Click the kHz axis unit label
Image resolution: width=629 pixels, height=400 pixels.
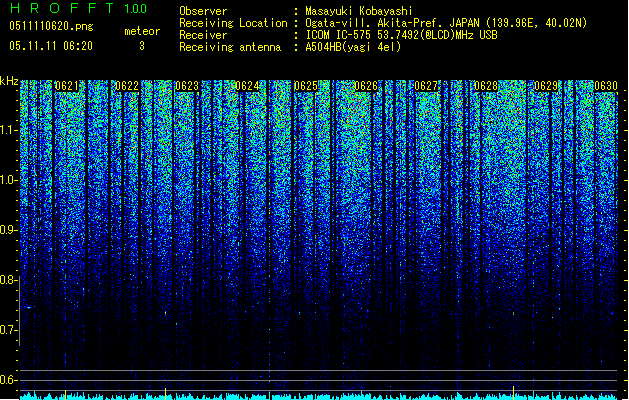click(9, 81)
